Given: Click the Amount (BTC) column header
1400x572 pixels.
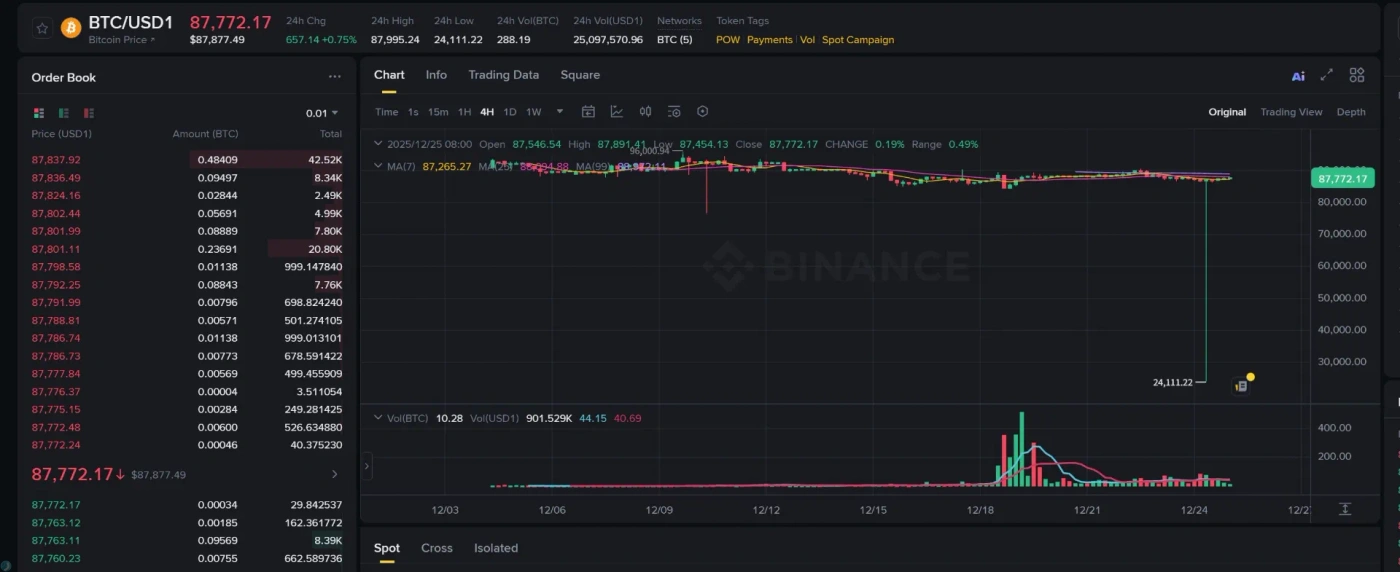Looking at the screenshot, I should pyautogui.click(x=205, y=134).
